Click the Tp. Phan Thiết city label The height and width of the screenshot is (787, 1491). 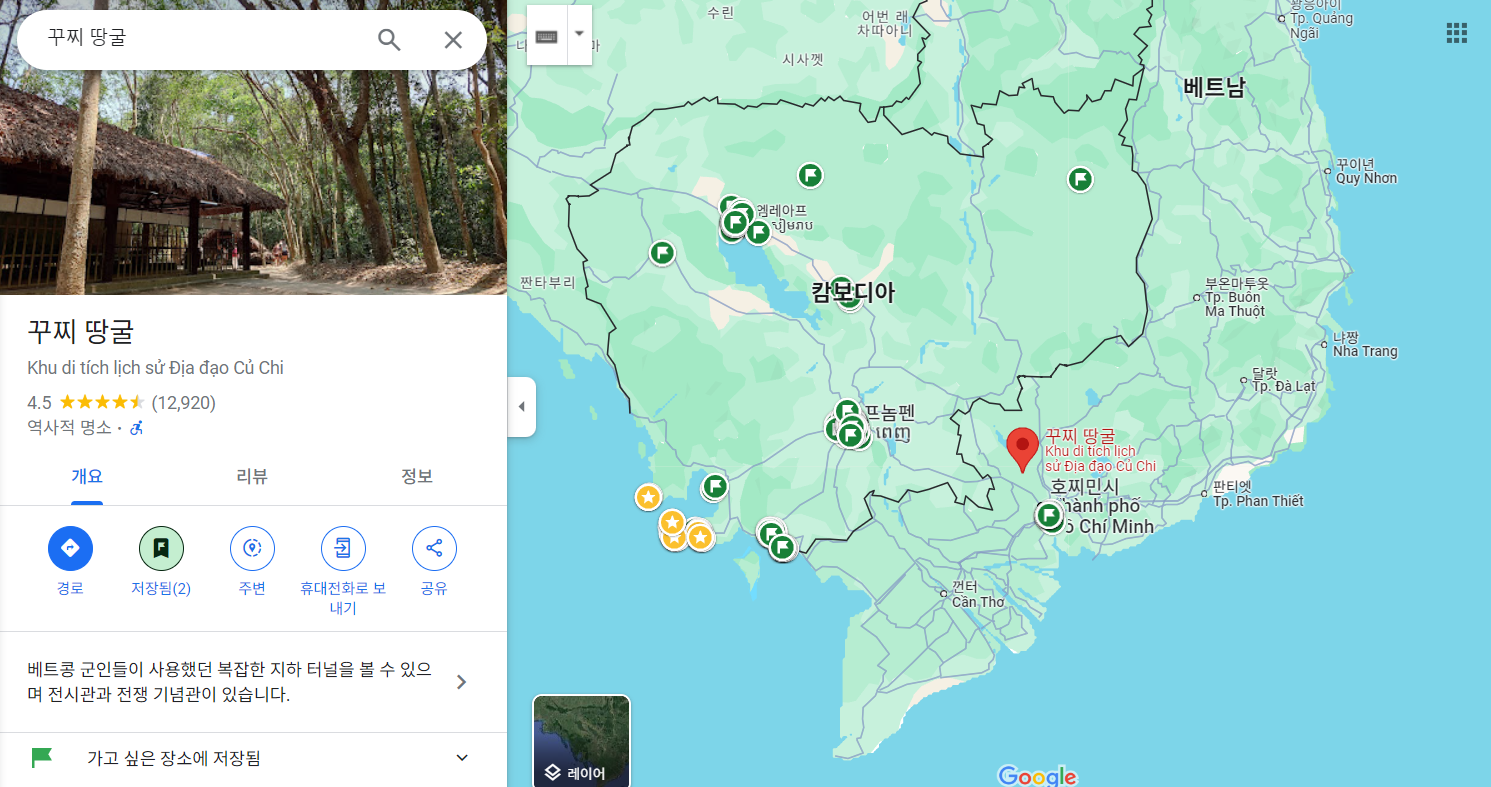(1258, 501)
